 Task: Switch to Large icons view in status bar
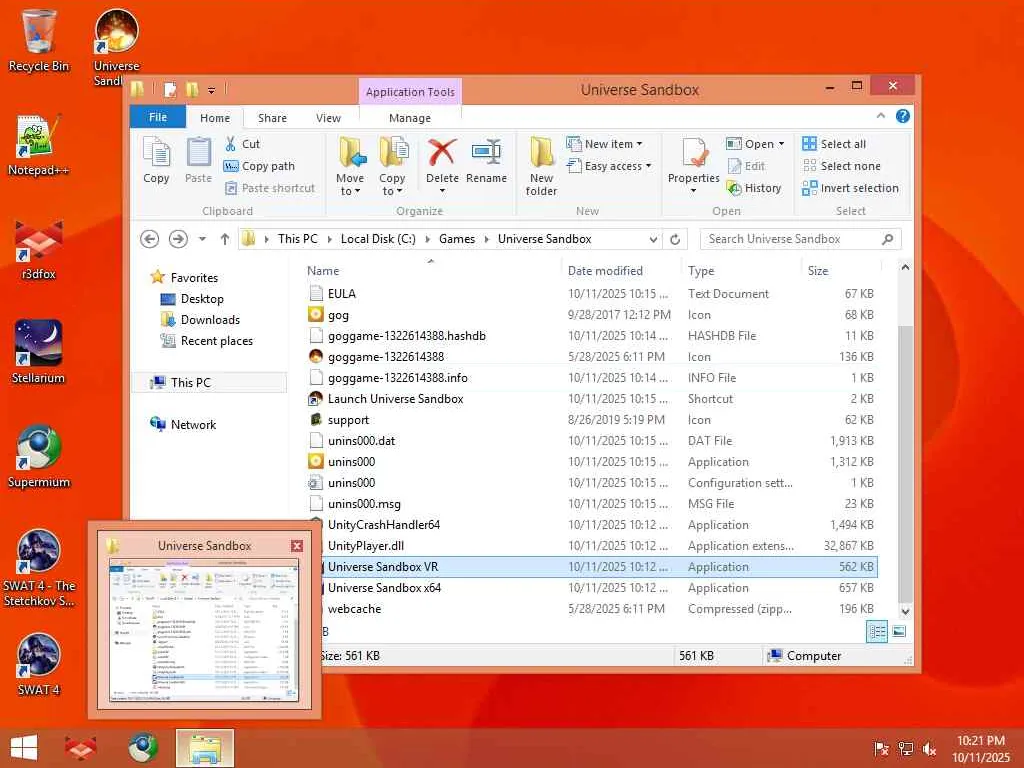click(899, 632)
